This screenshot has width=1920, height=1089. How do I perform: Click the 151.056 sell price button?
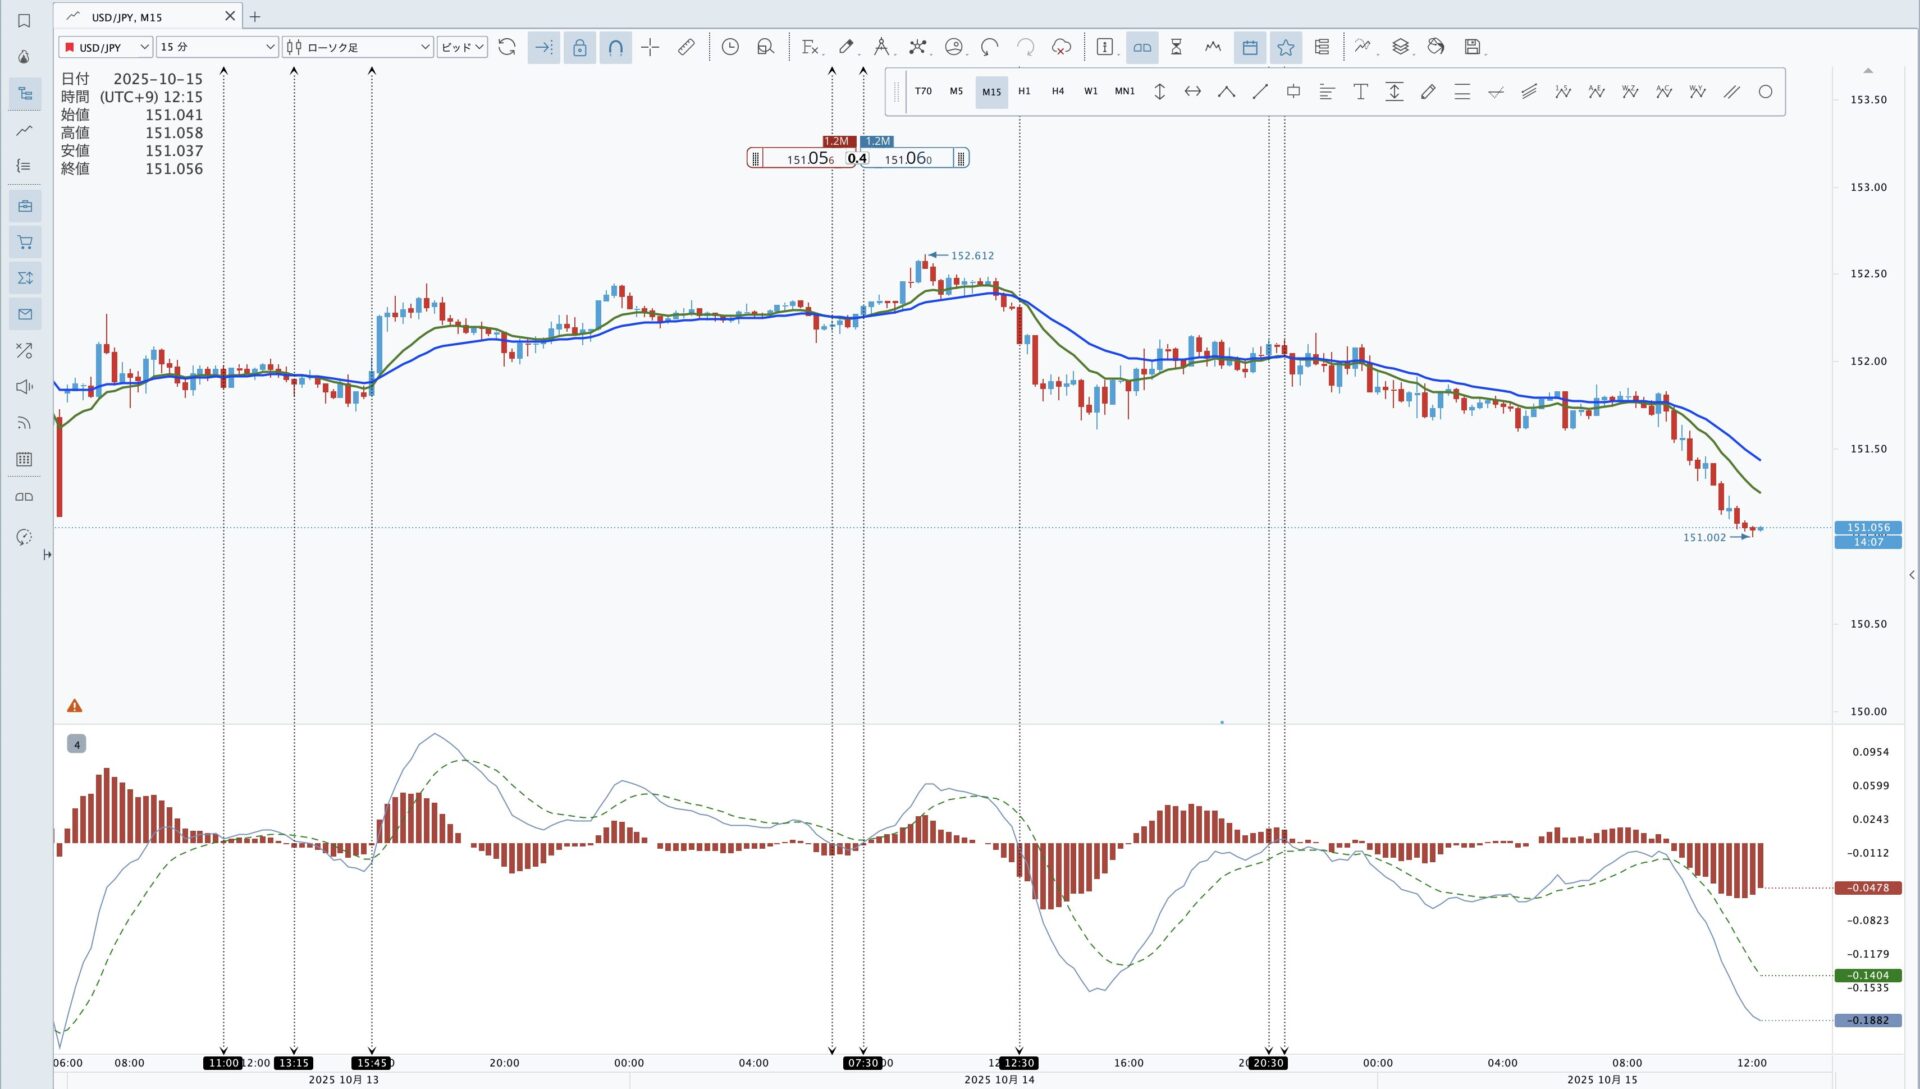pyautogui.click(x=808, y=158)
